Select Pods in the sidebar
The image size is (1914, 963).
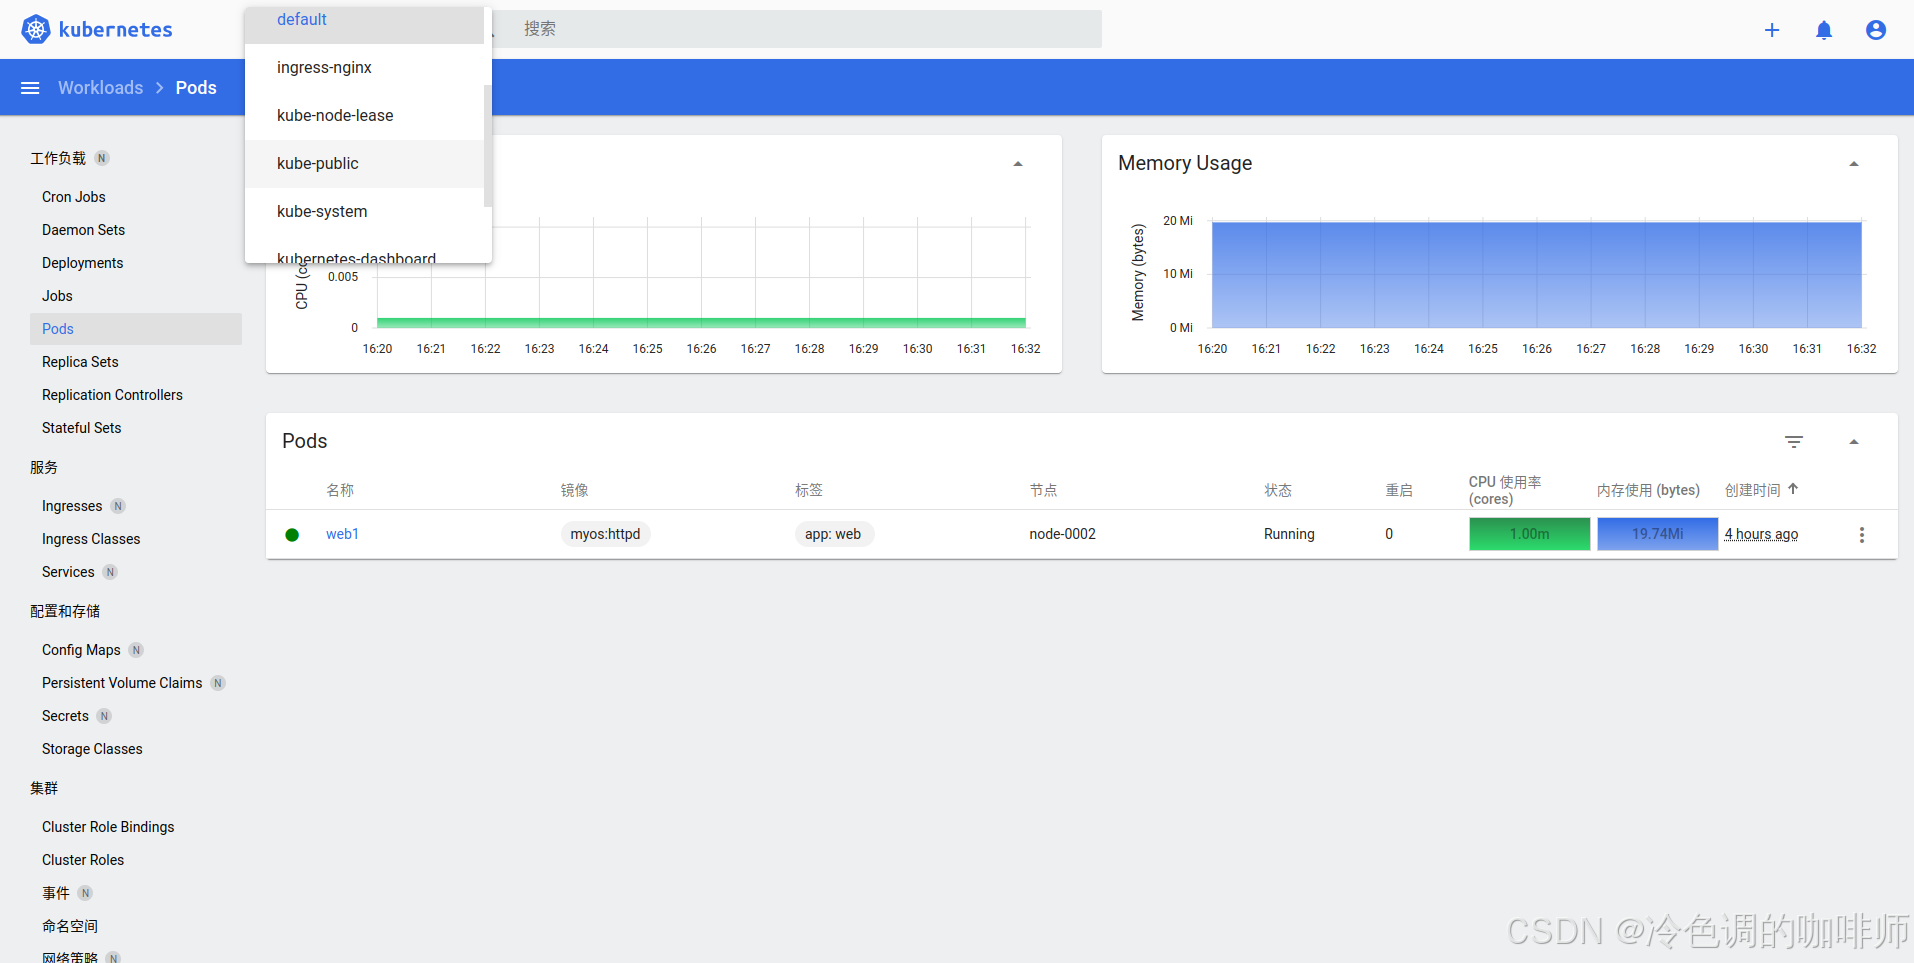136,329
